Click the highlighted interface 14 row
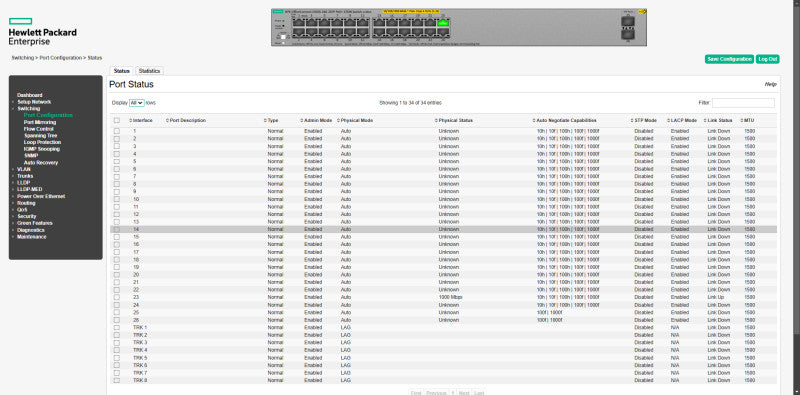Screen dimensions: 800x395 coord(443,229)
